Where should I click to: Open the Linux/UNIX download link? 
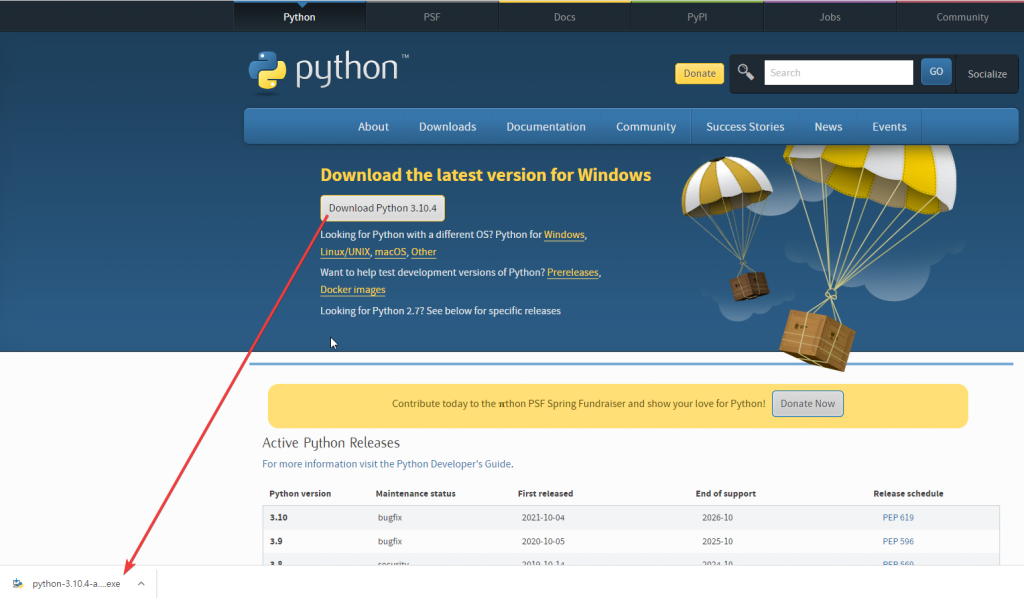tap(345, 253)
